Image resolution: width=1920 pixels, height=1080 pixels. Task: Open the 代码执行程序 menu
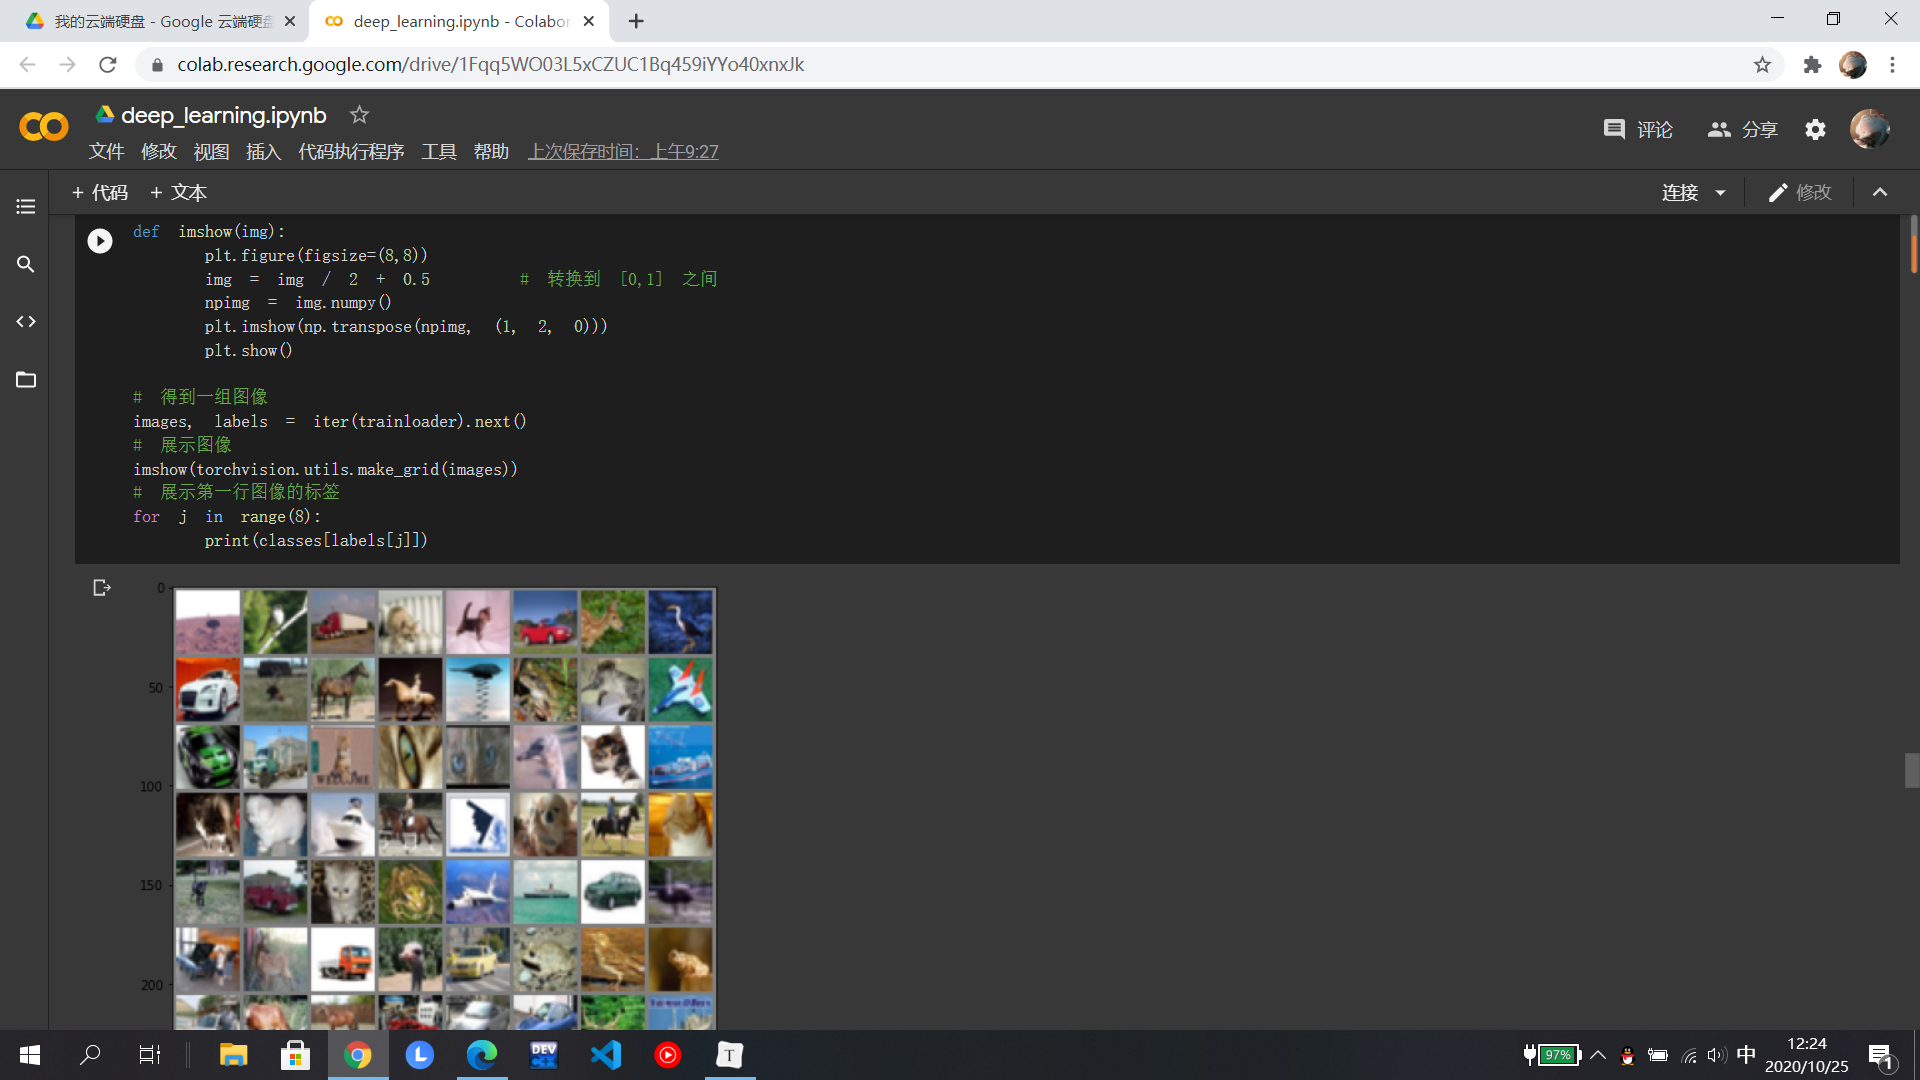click(351, 152)
